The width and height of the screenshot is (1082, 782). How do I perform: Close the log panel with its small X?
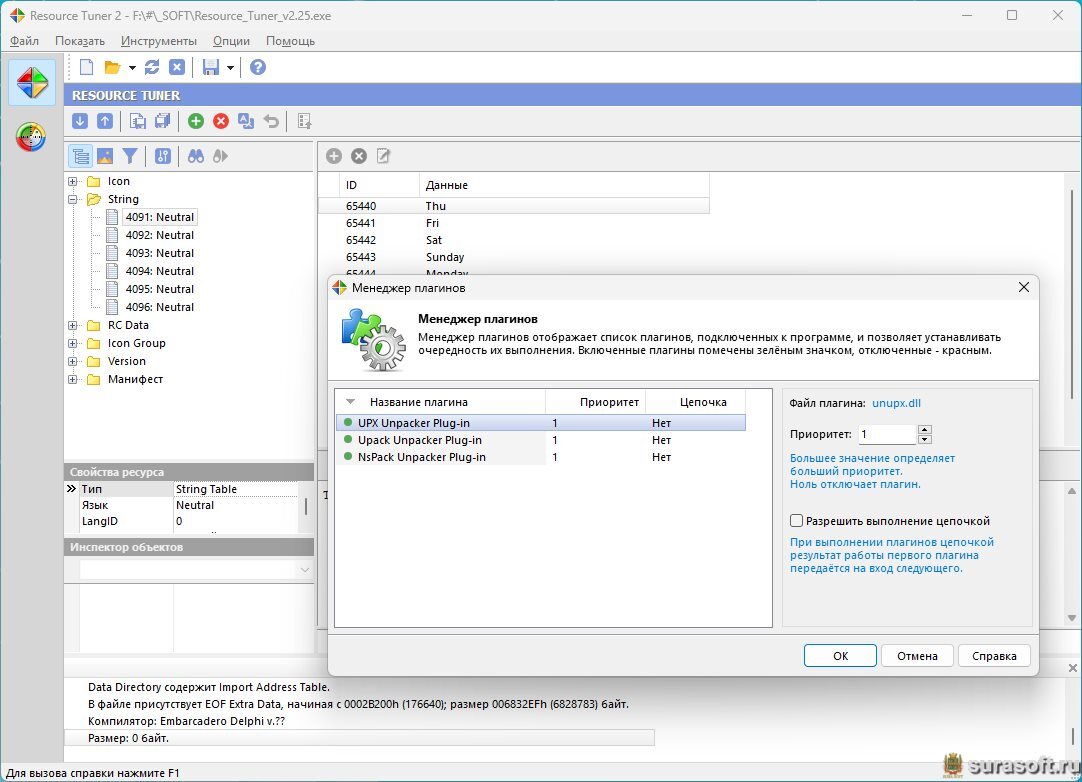coord(1072,668)
